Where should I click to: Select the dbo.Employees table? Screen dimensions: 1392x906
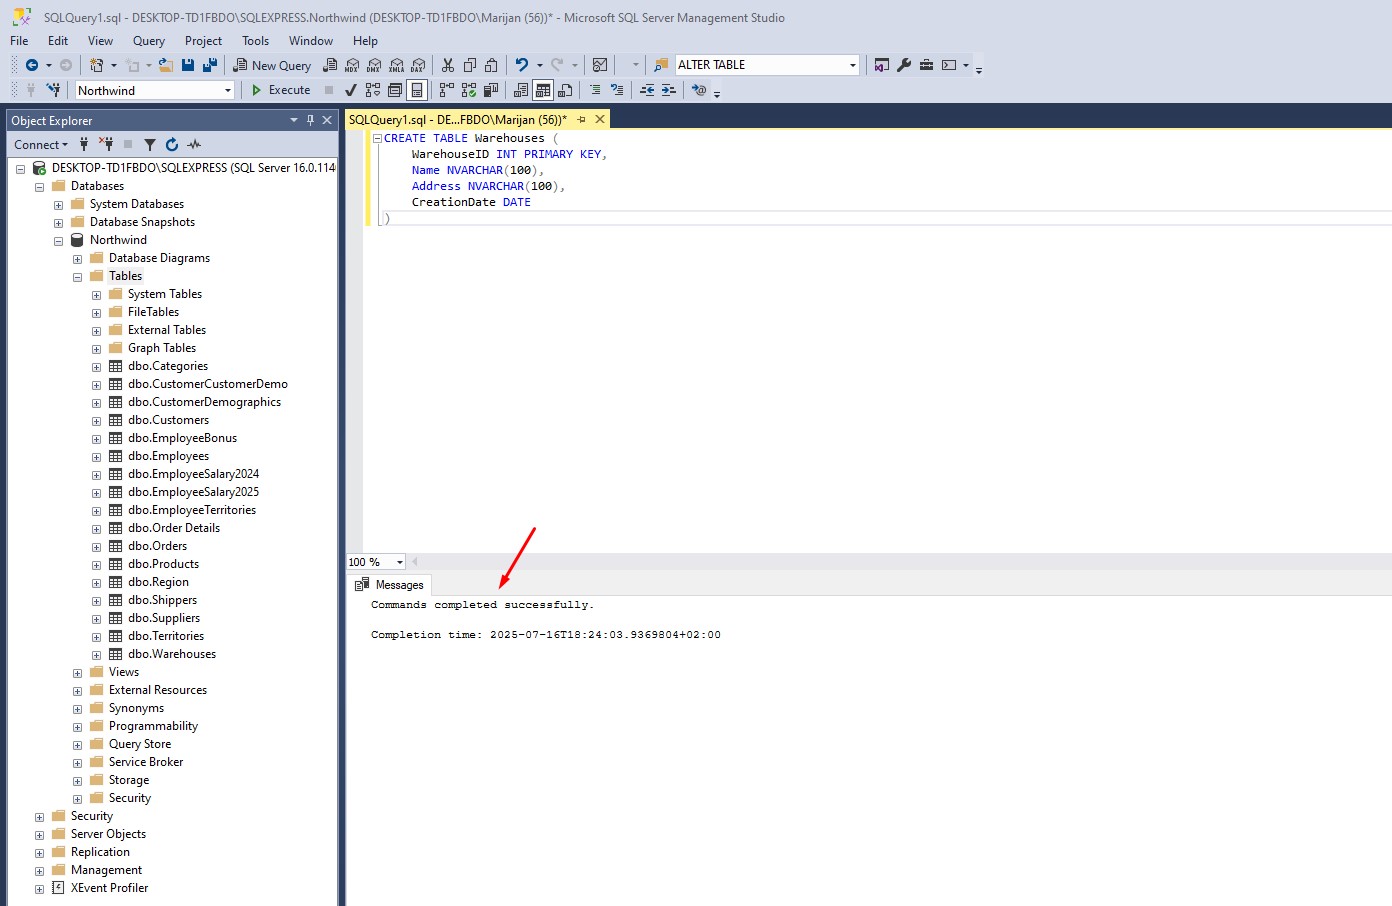168,456
